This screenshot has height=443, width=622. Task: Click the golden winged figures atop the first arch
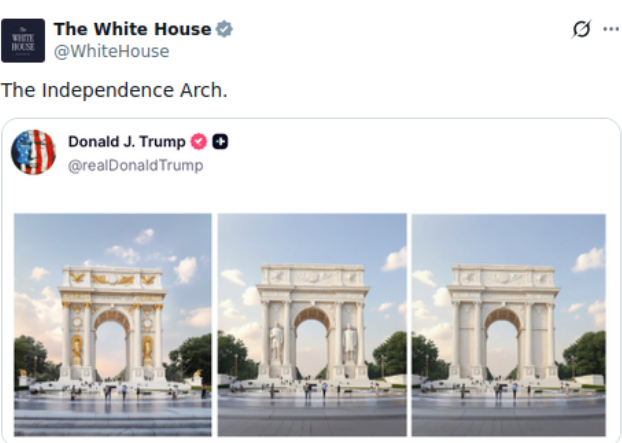(113, 277)
